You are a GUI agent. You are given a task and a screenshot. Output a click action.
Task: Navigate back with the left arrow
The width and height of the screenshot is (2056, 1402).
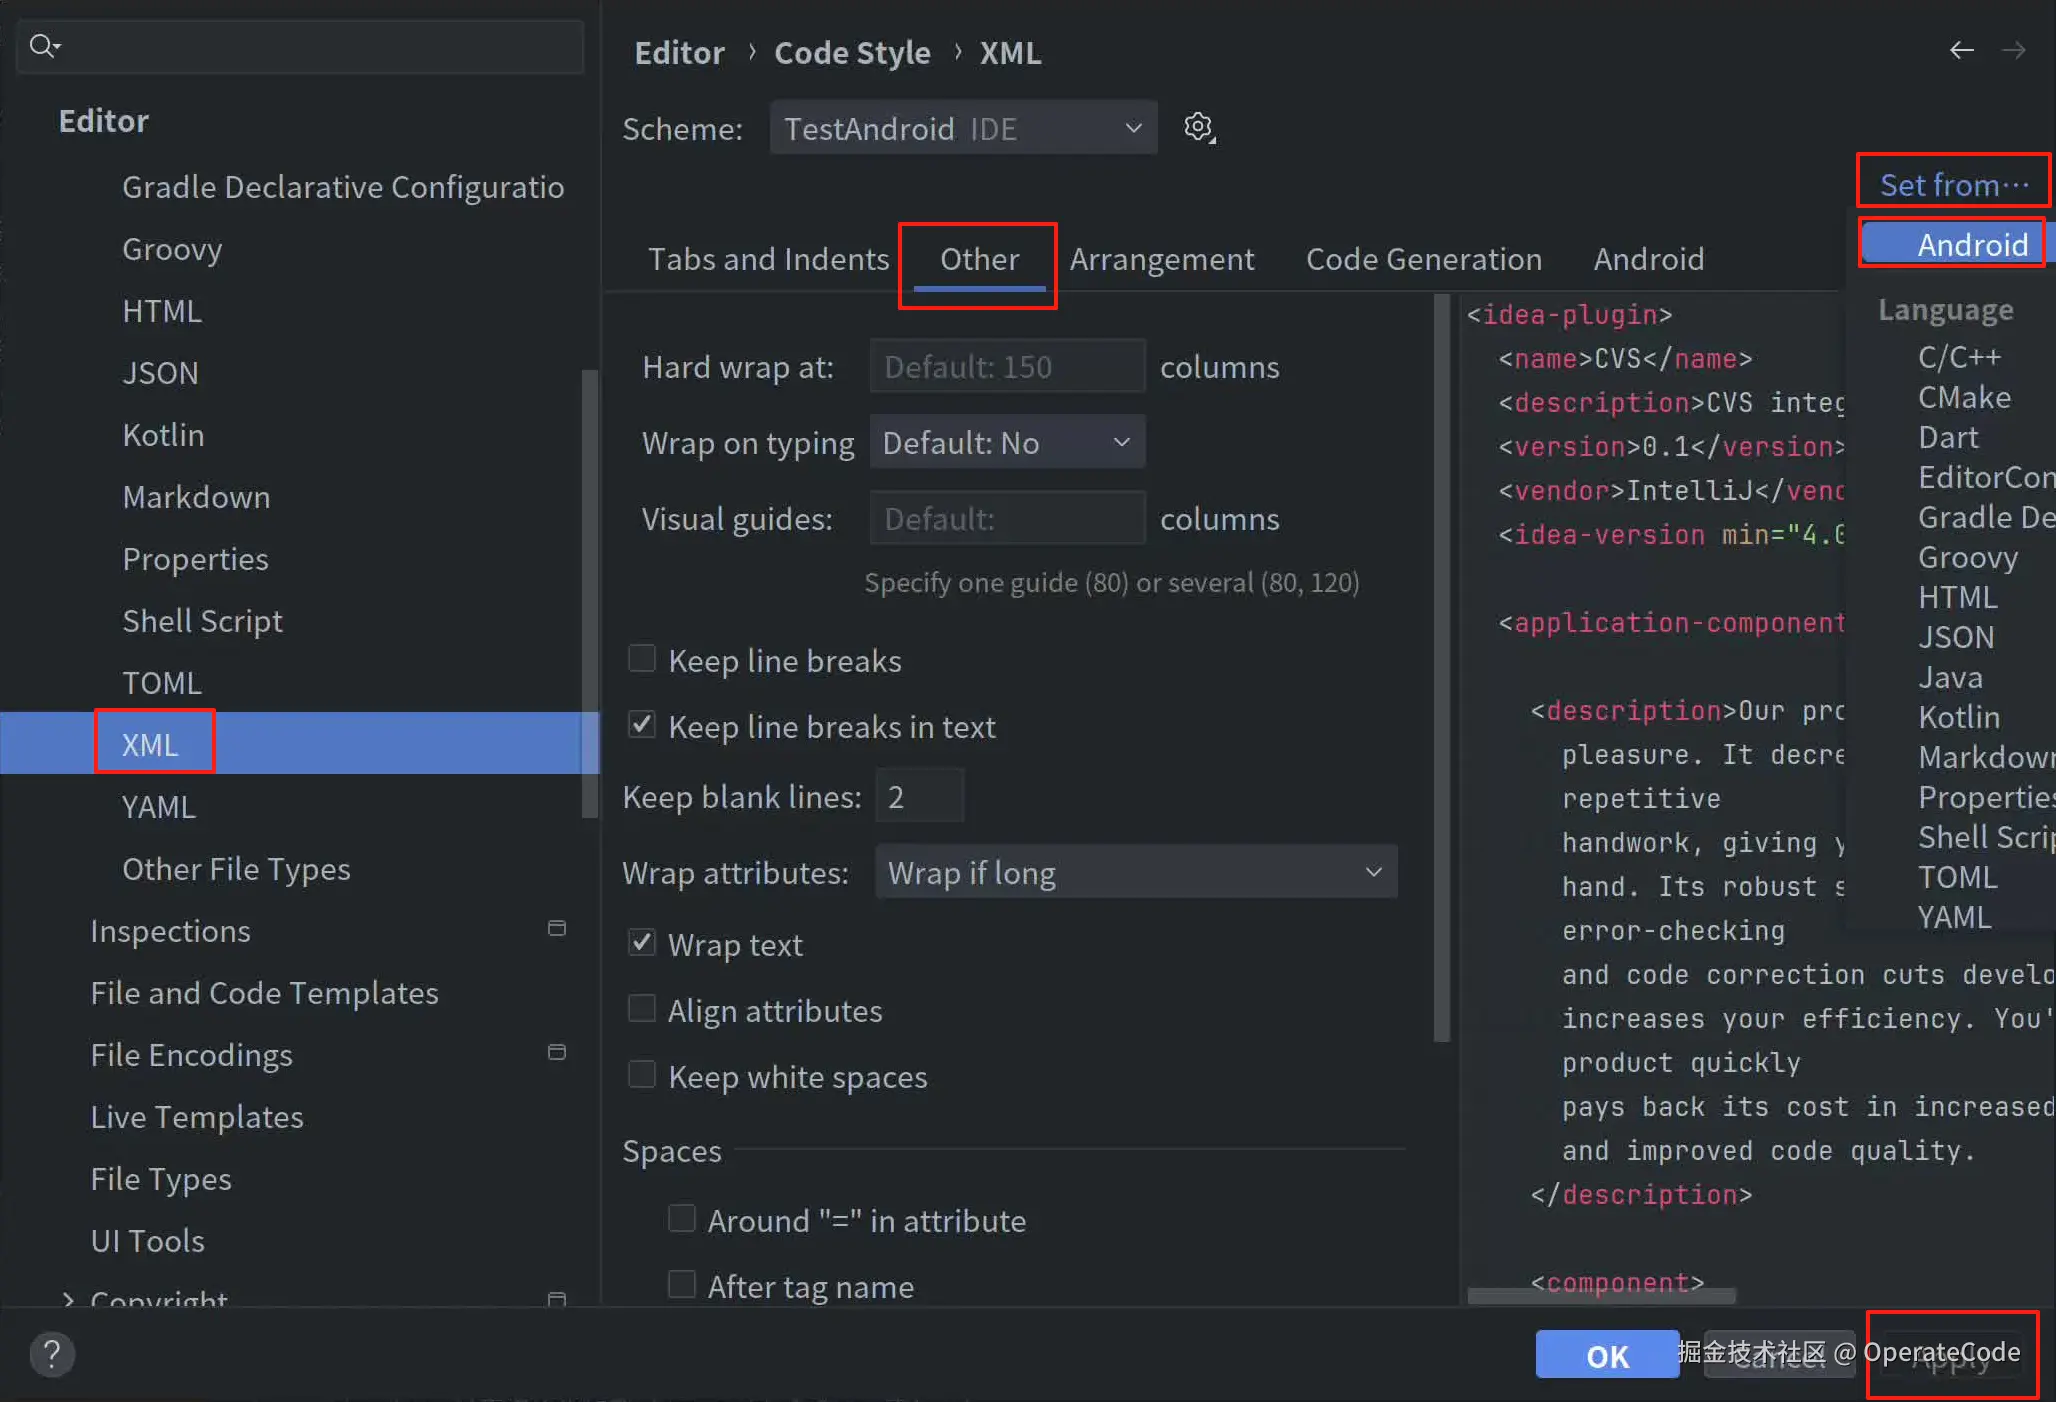pos(1961,50)
